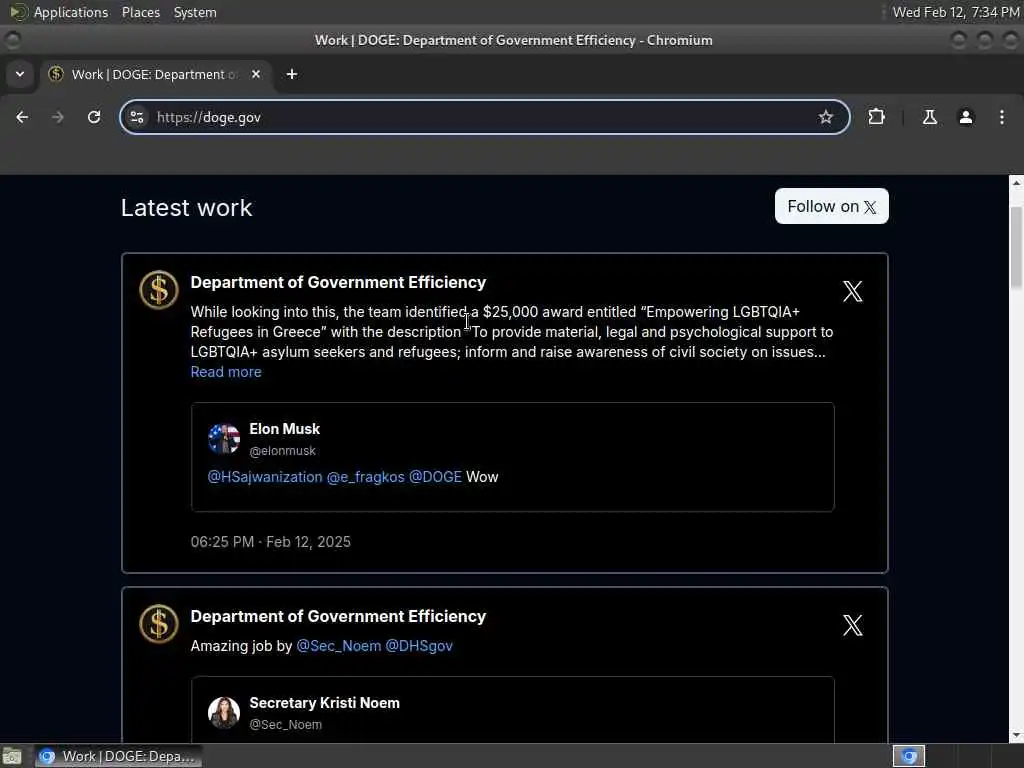1024x768 pixels.
Task: Click the page vertical scrollbar thumb
Action: [x=1016, y=247]
